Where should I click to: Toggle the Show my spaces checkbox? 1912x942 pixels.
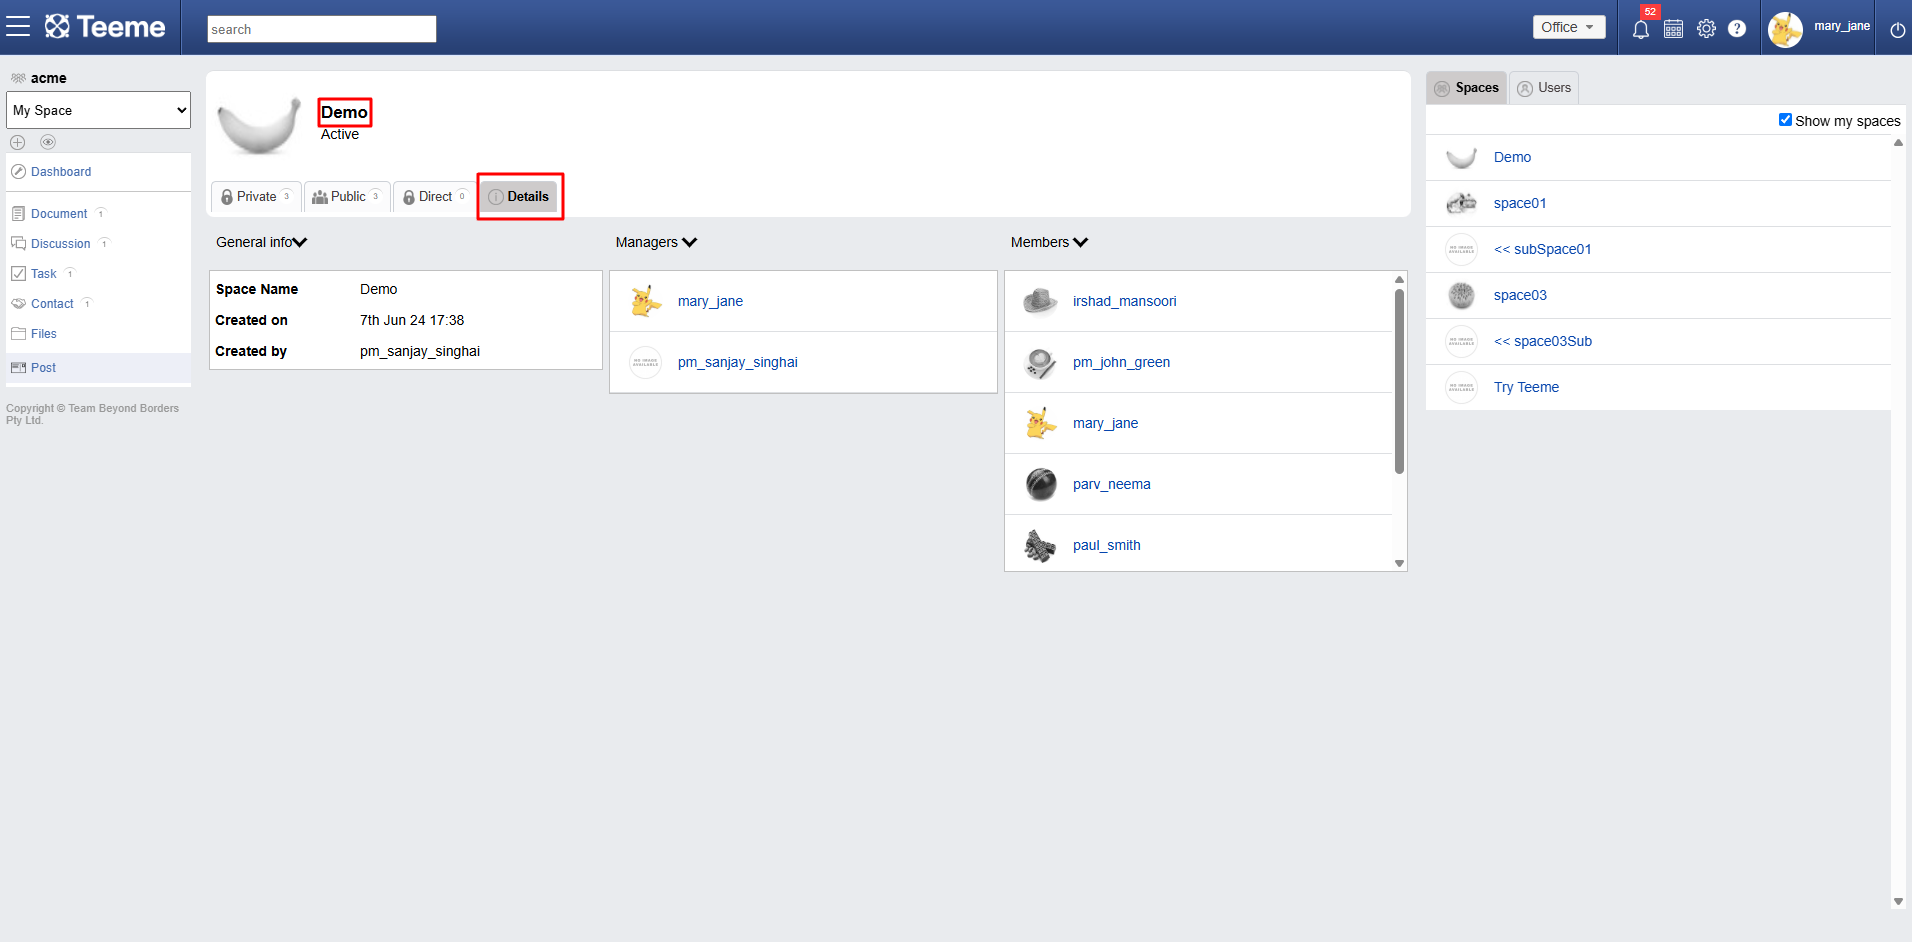pyautogui.click(x=1785, y=120)
